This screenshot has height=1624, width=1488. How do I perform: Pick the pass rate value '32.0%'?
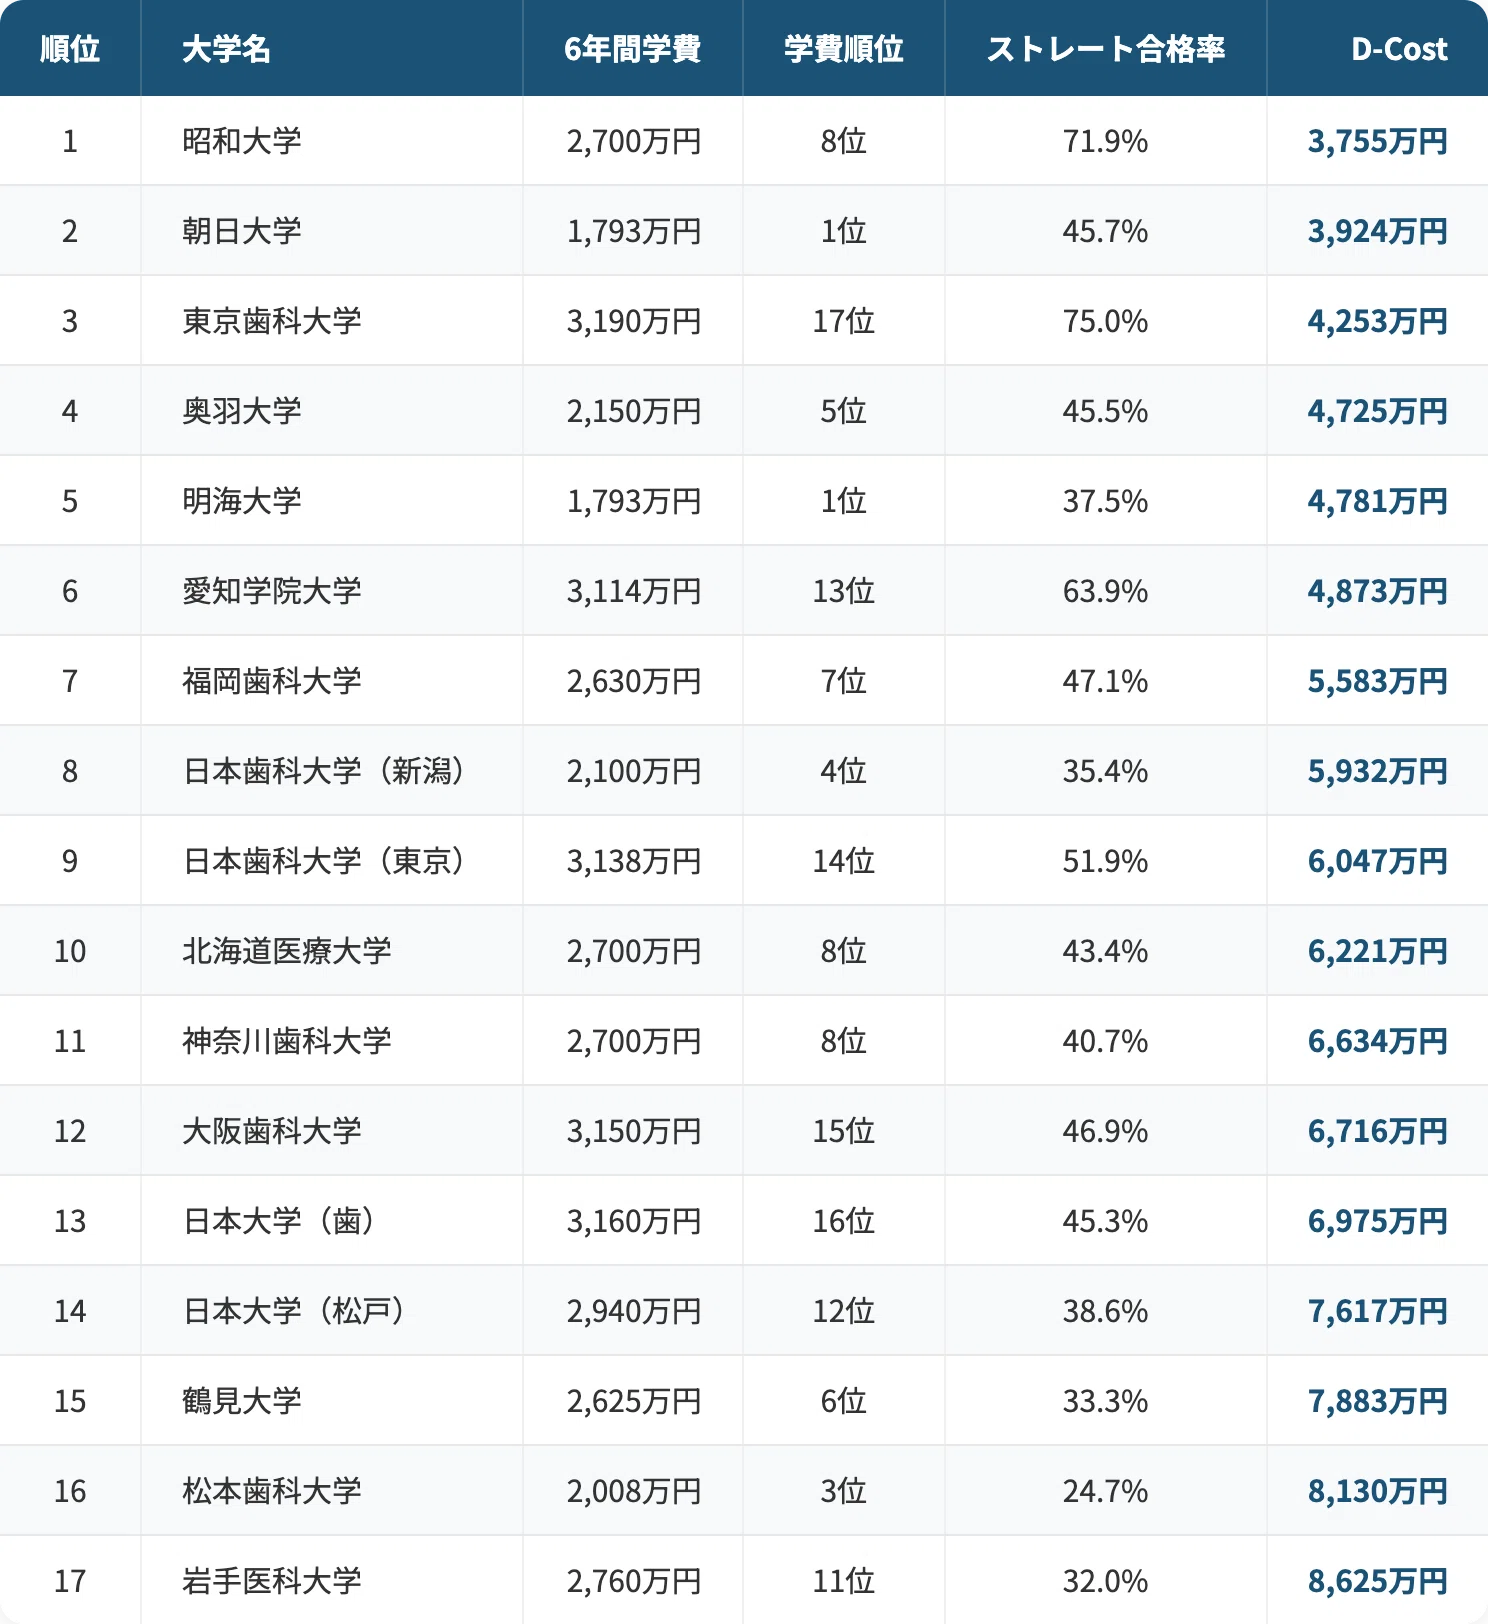(1105, 1581)
